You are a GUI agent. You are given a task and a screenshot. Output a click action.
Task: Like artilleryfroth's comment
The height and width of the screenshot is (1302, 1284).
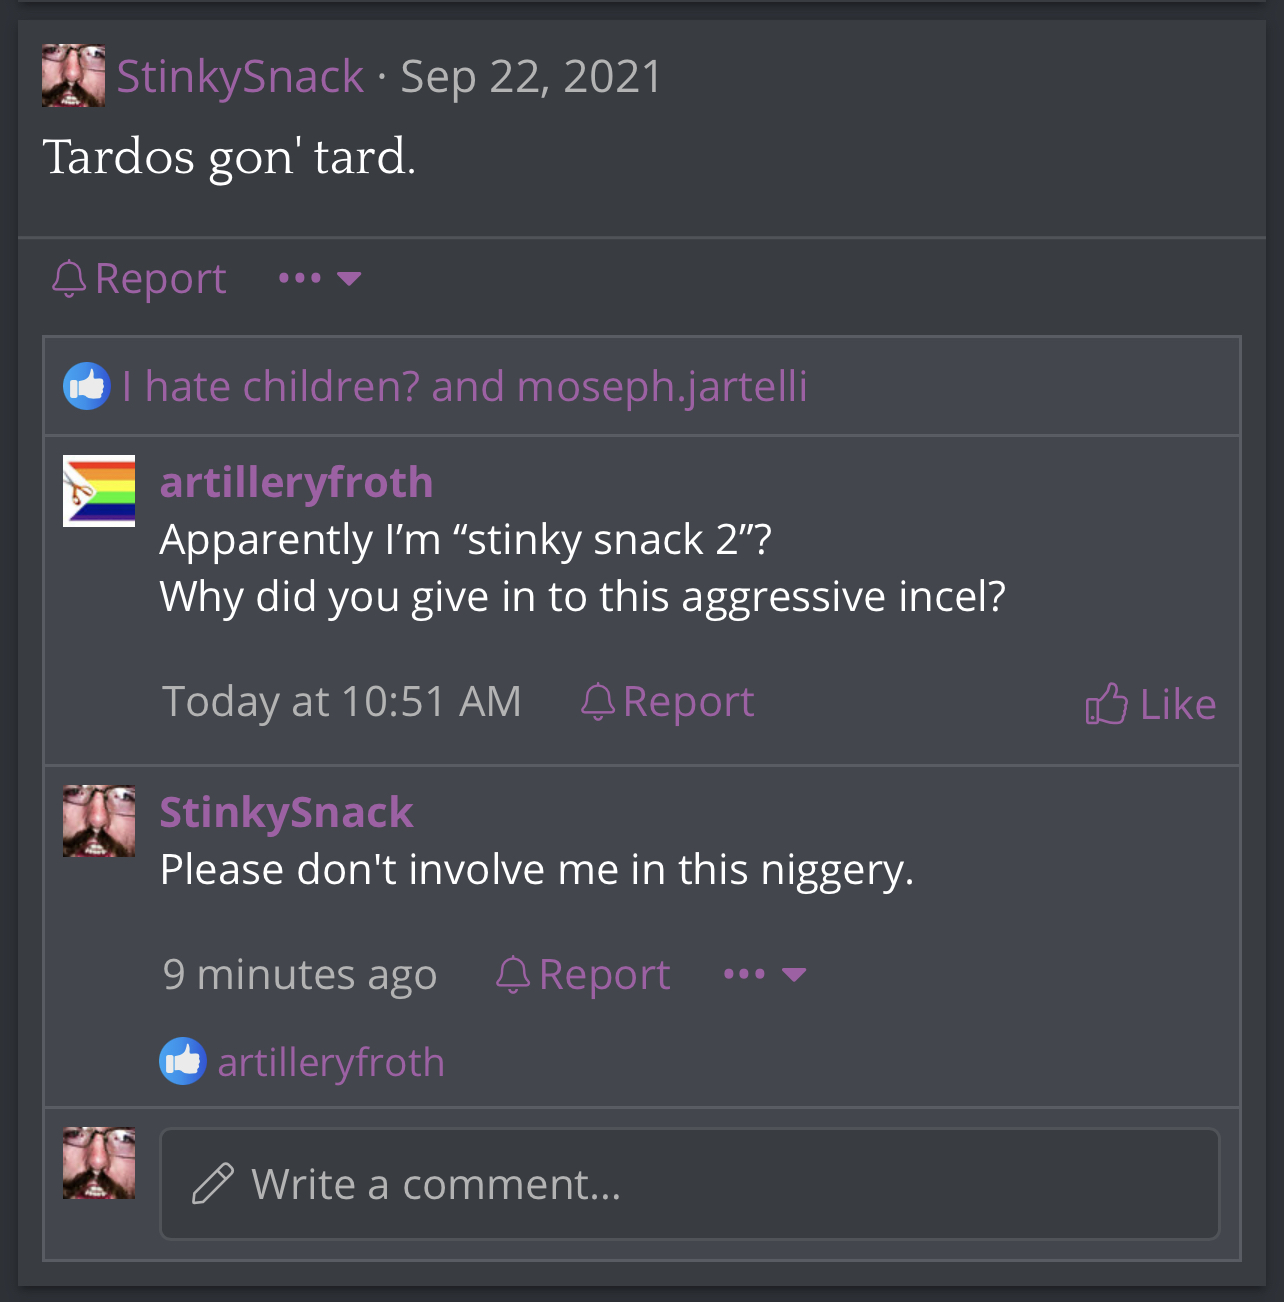1151,704
